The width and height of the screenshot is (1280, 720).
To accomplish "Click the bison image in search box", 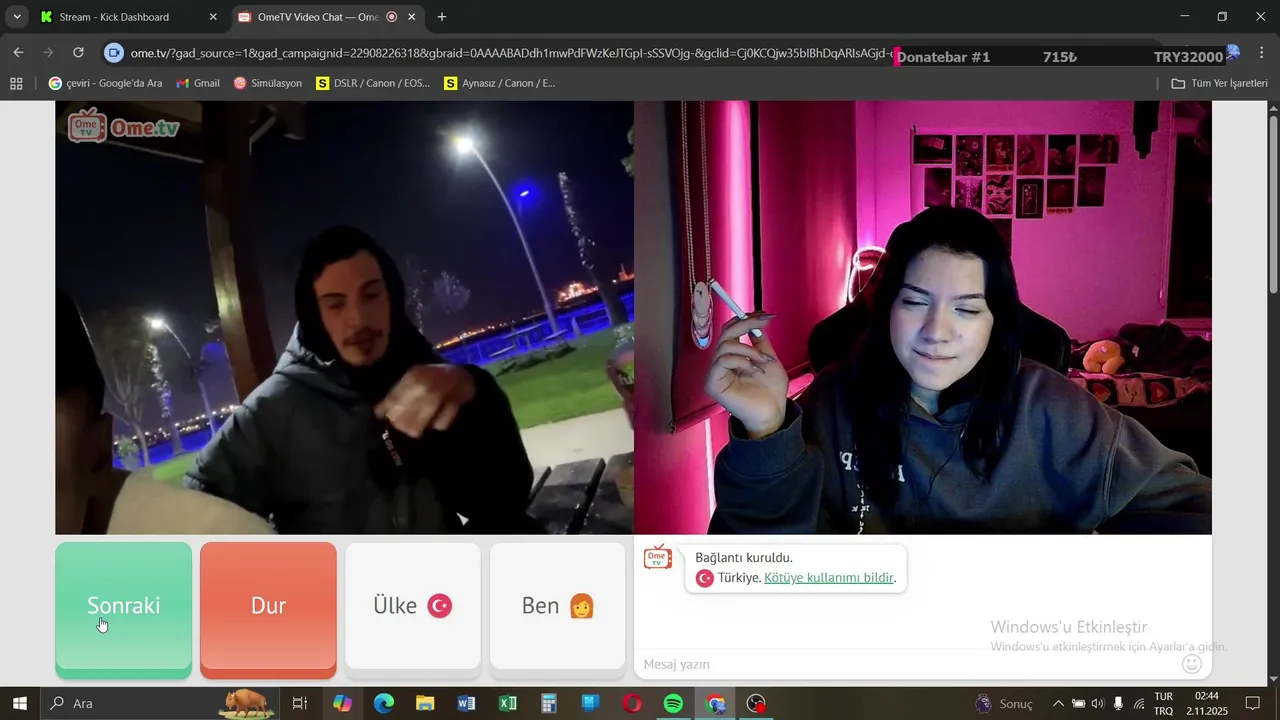I will click(246, 703).
